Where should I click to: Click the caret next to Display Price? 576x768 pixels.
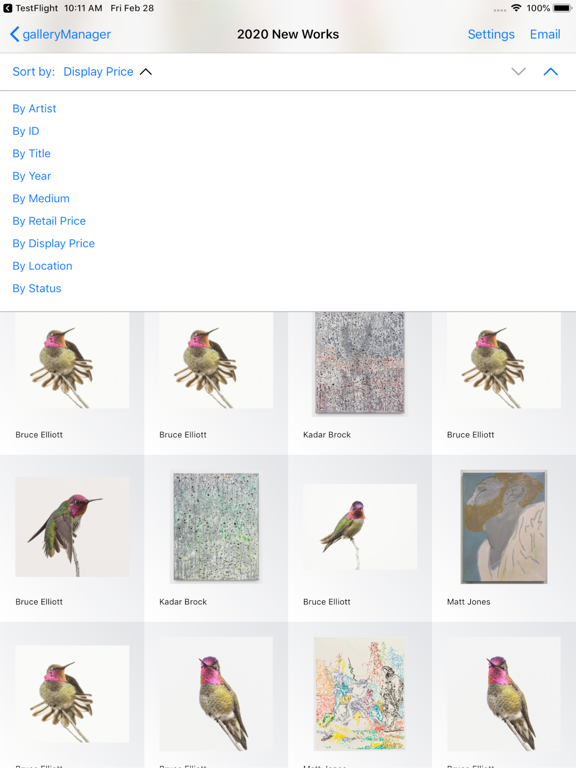click(146, 72)
